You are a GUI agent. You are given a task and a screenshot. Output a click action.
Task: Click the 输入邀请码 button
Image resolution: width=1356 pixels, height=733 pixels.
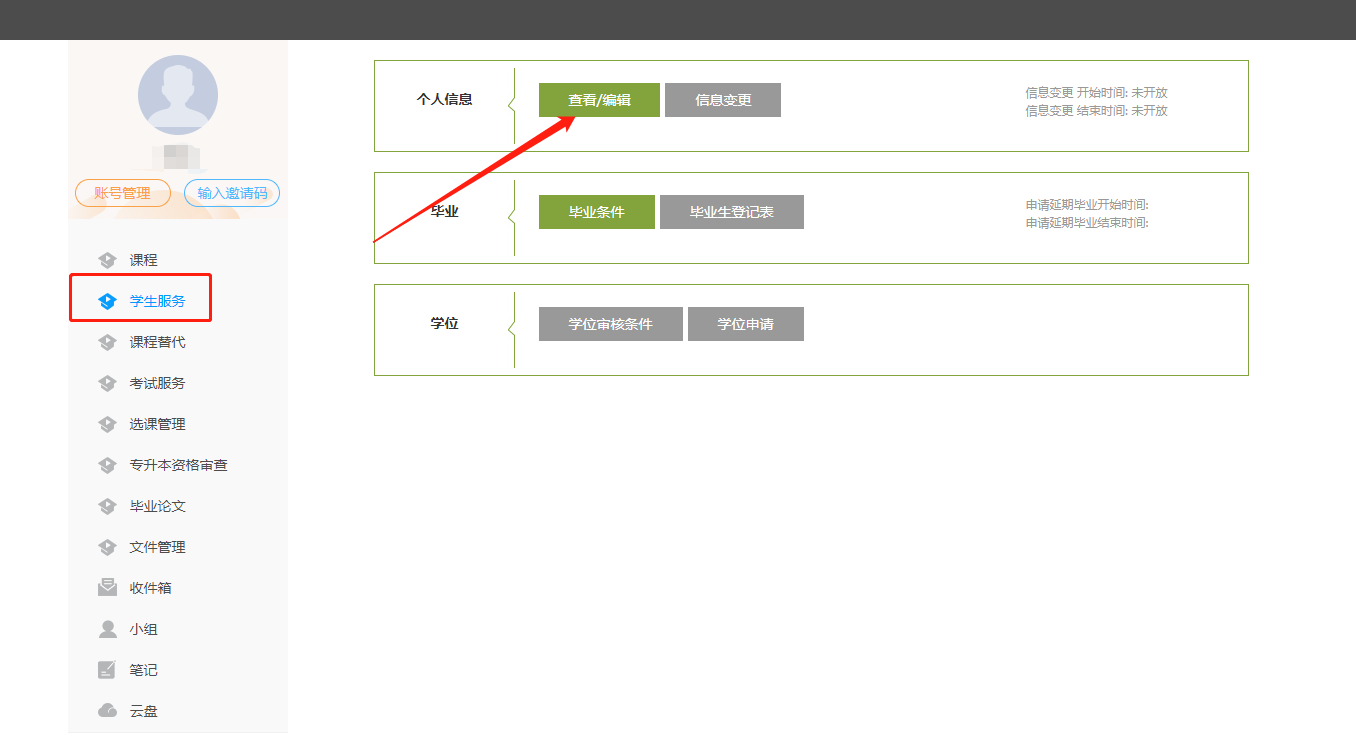pos(232,193)
